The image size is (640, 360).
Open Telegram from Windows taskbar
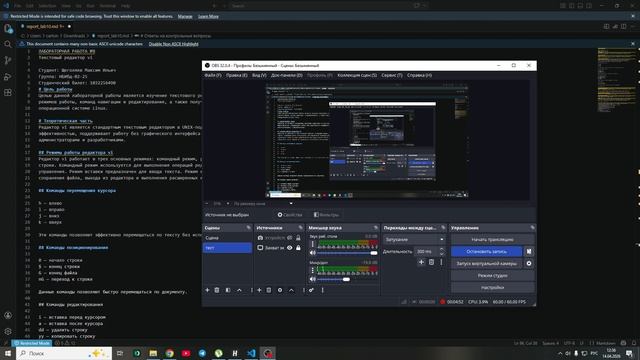pyautogui.click(x=202, y=353)
